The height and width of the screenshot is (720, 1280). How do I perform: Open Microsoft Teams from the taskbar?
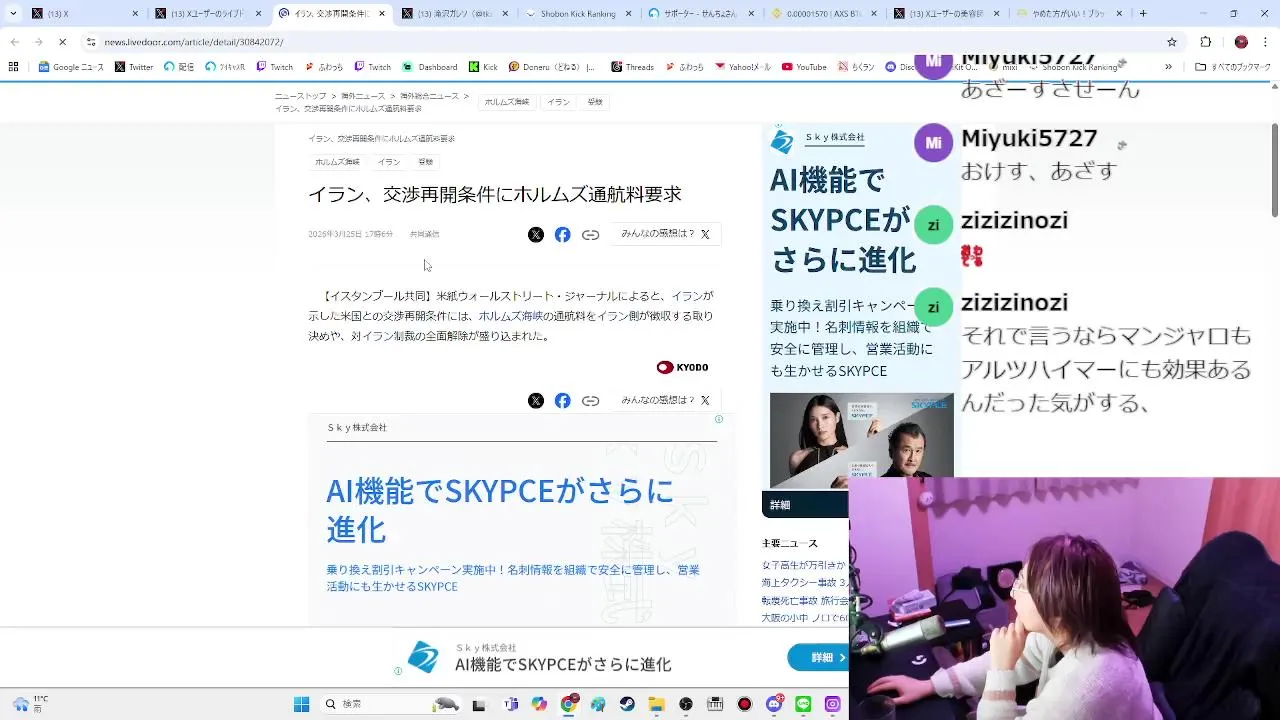pyautogui.click(x=511, y=704)
